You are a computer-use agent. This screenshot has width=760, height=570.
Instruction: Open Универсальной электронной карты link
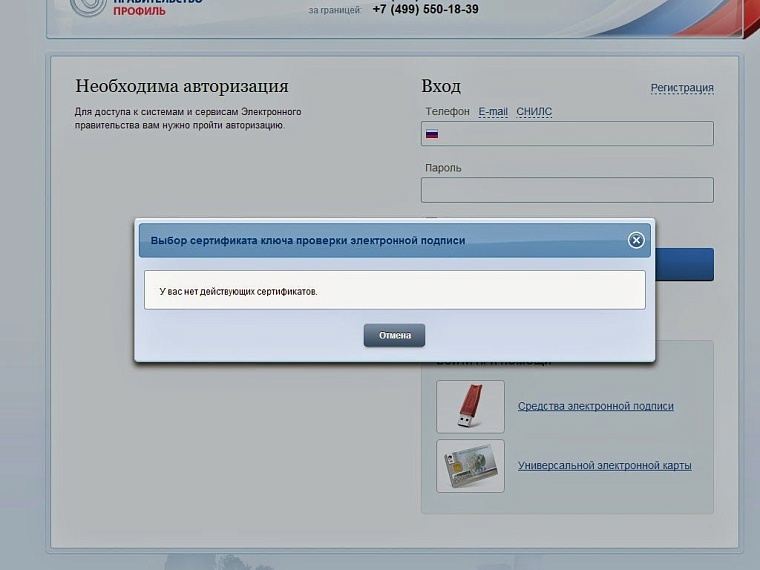604,466
